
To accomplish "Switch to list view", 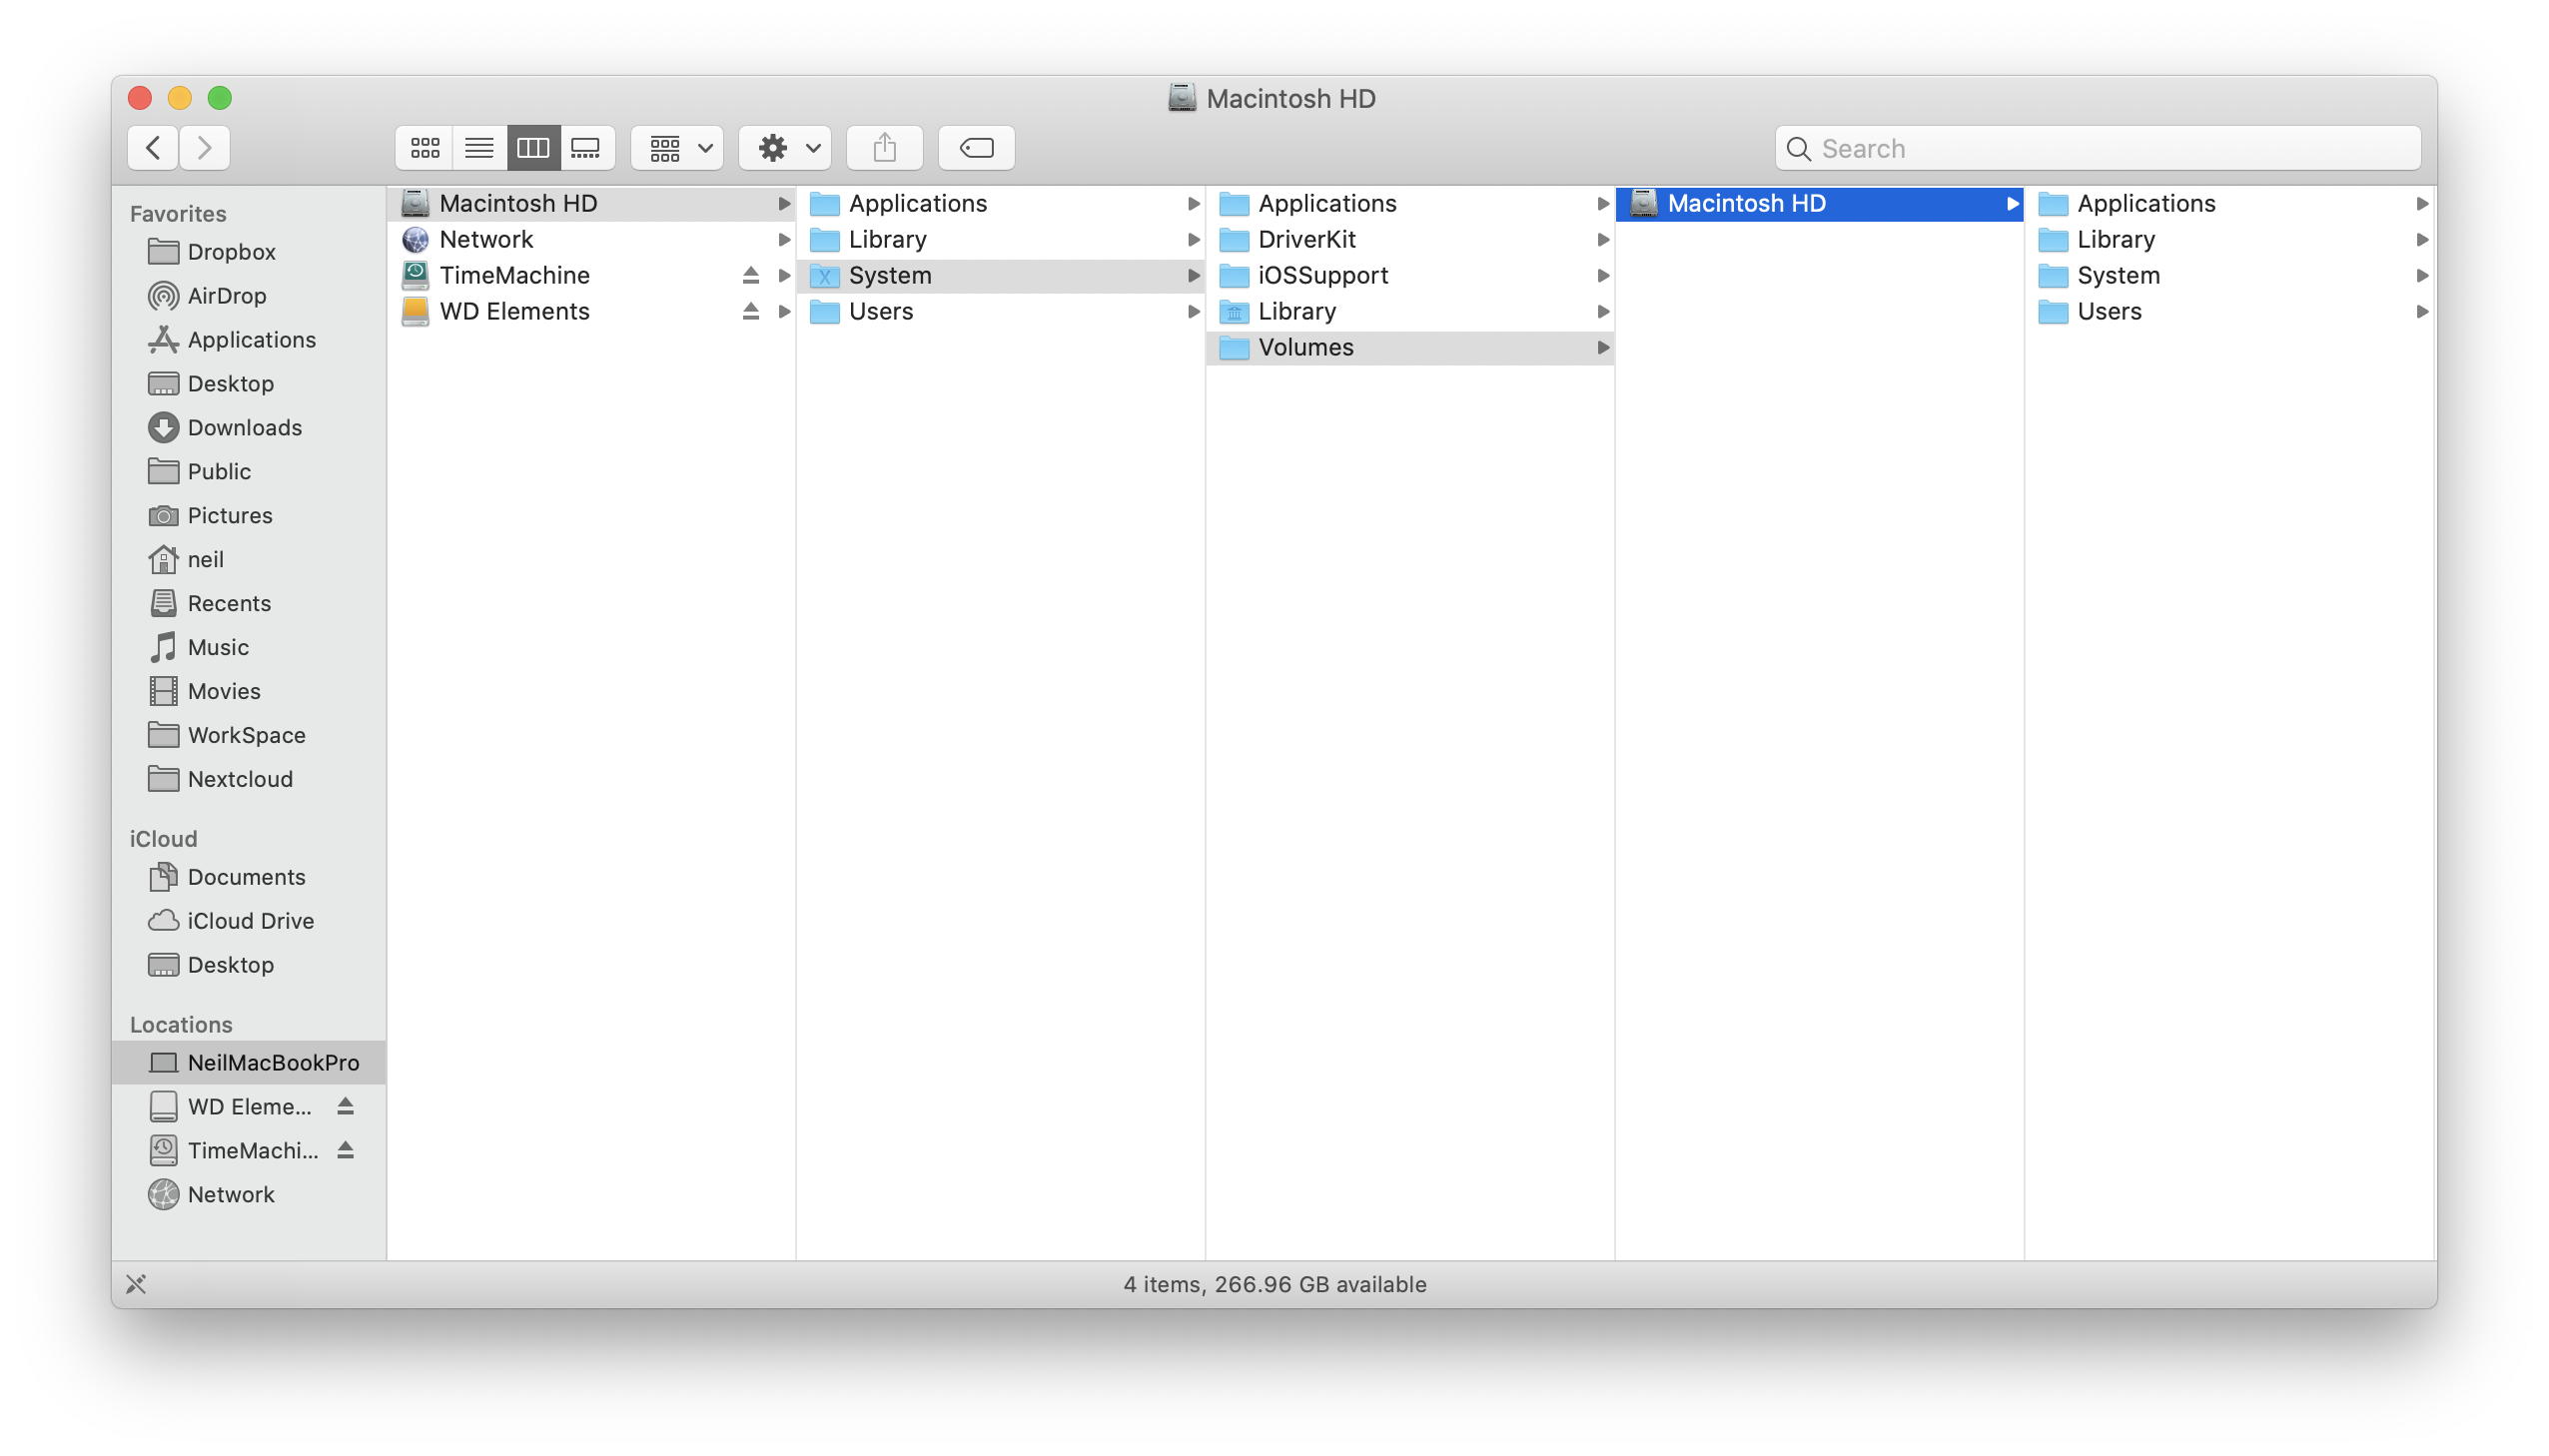I will pyautogui.click(x=479, y=148).
